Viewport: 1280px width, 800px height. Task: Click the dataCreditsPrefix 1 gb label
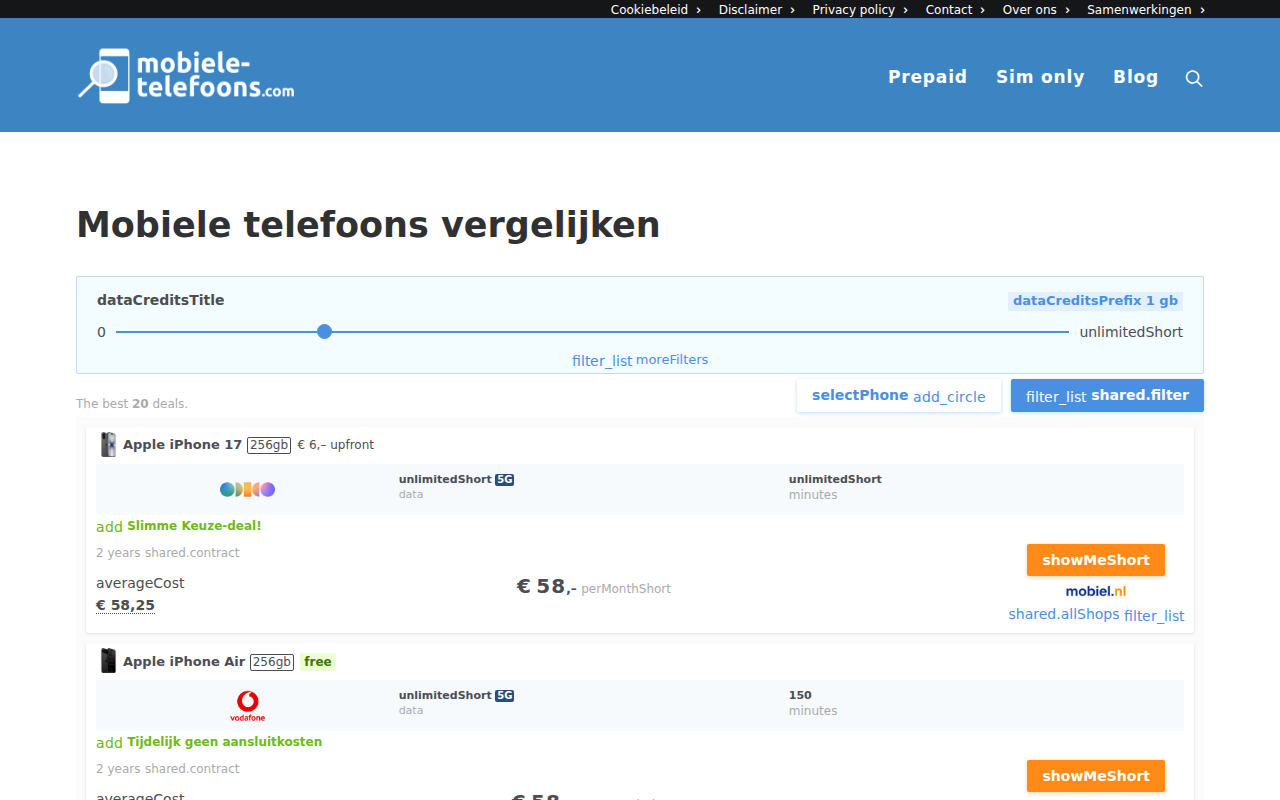(x=1095, y=301)
